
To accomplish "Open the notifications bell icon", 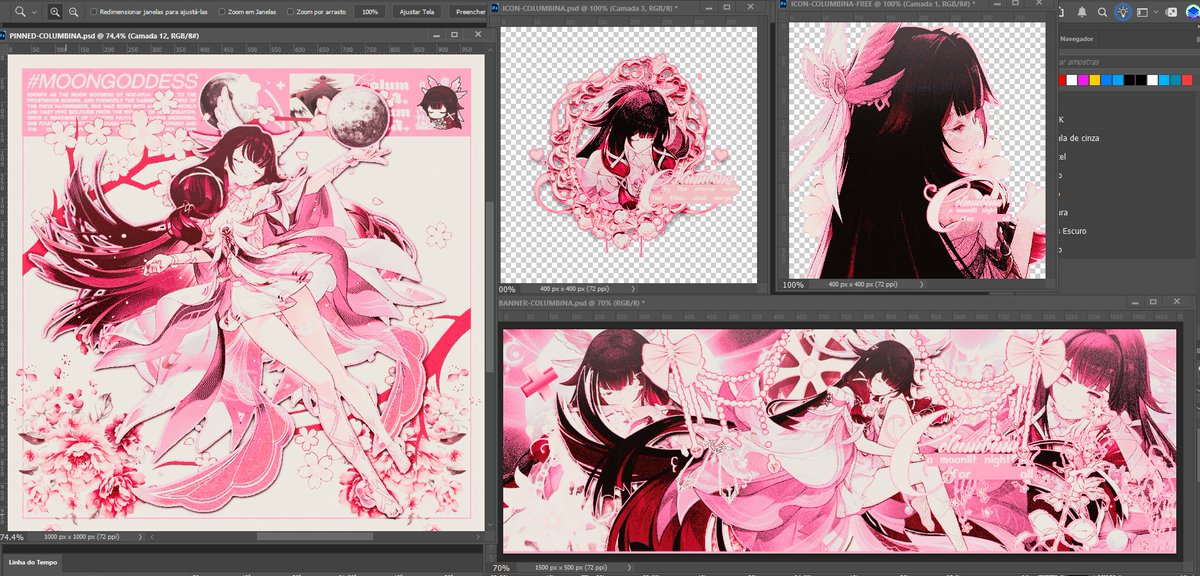I will (1081, 12).
